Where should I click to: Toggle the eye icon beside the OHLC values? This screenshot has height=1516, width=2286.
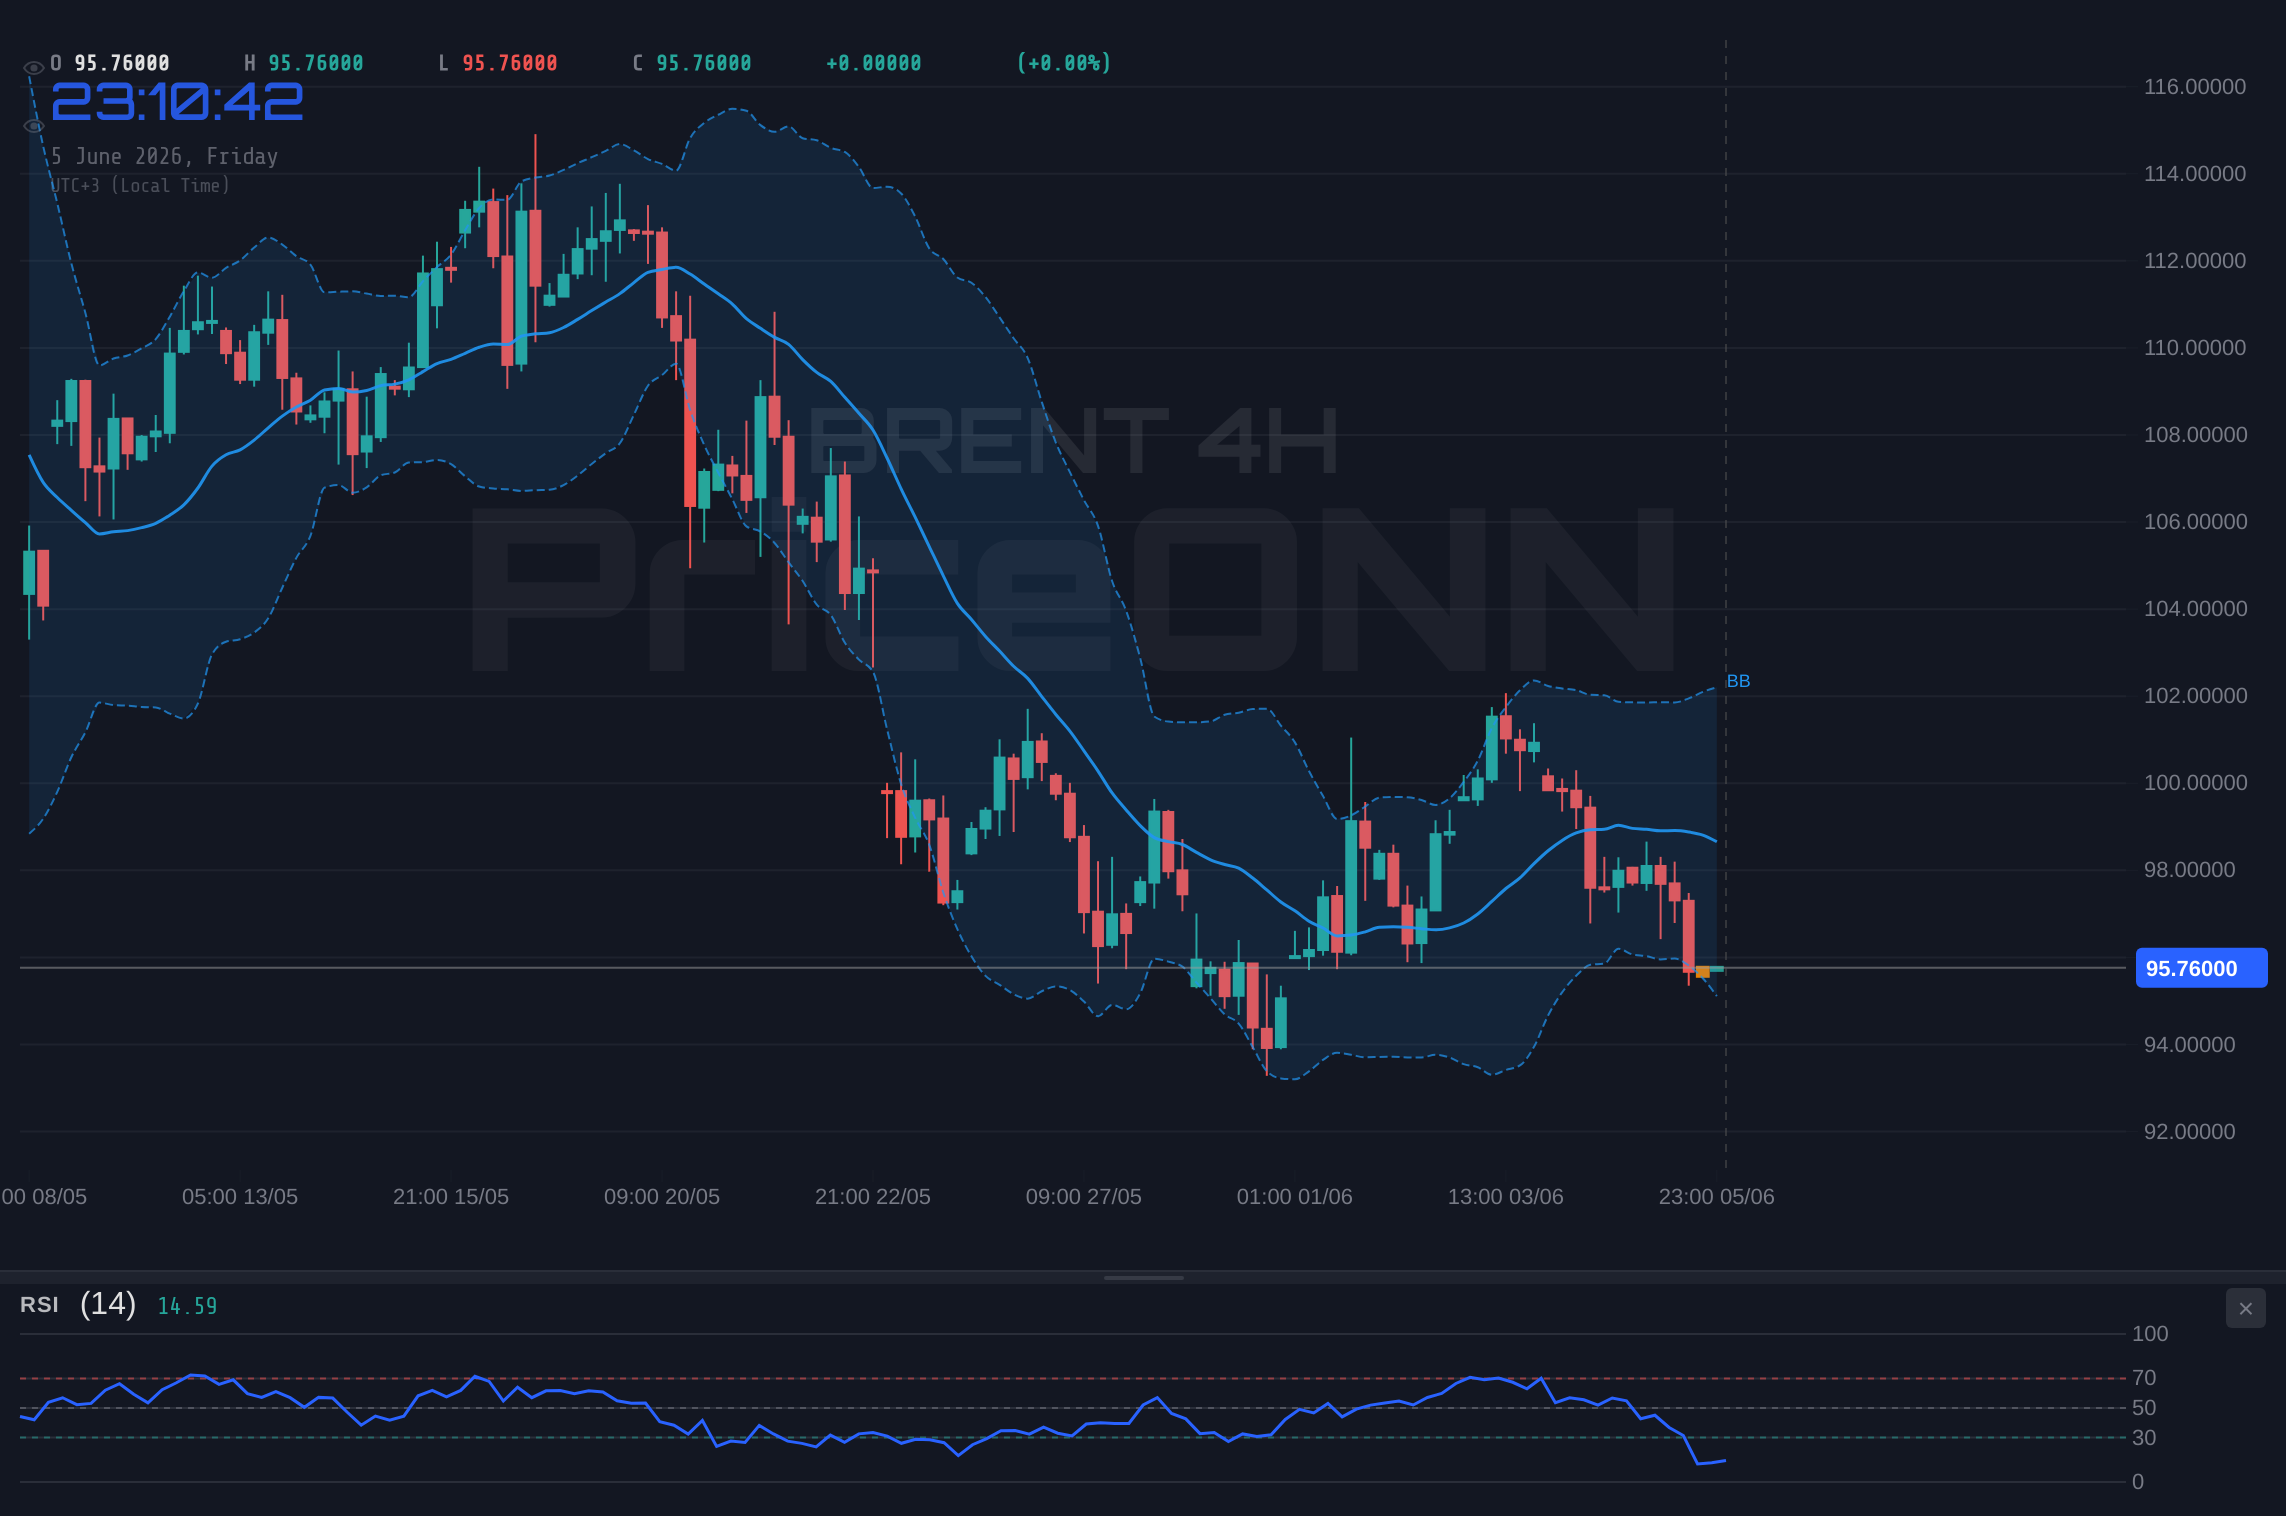(x=33, y=67)
